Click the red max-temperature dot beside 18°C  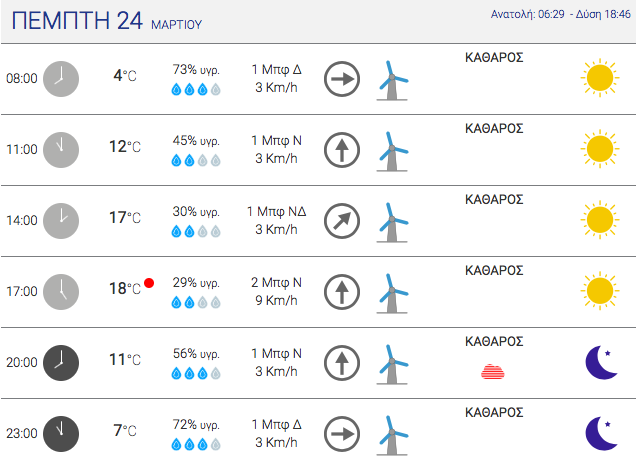149,283
